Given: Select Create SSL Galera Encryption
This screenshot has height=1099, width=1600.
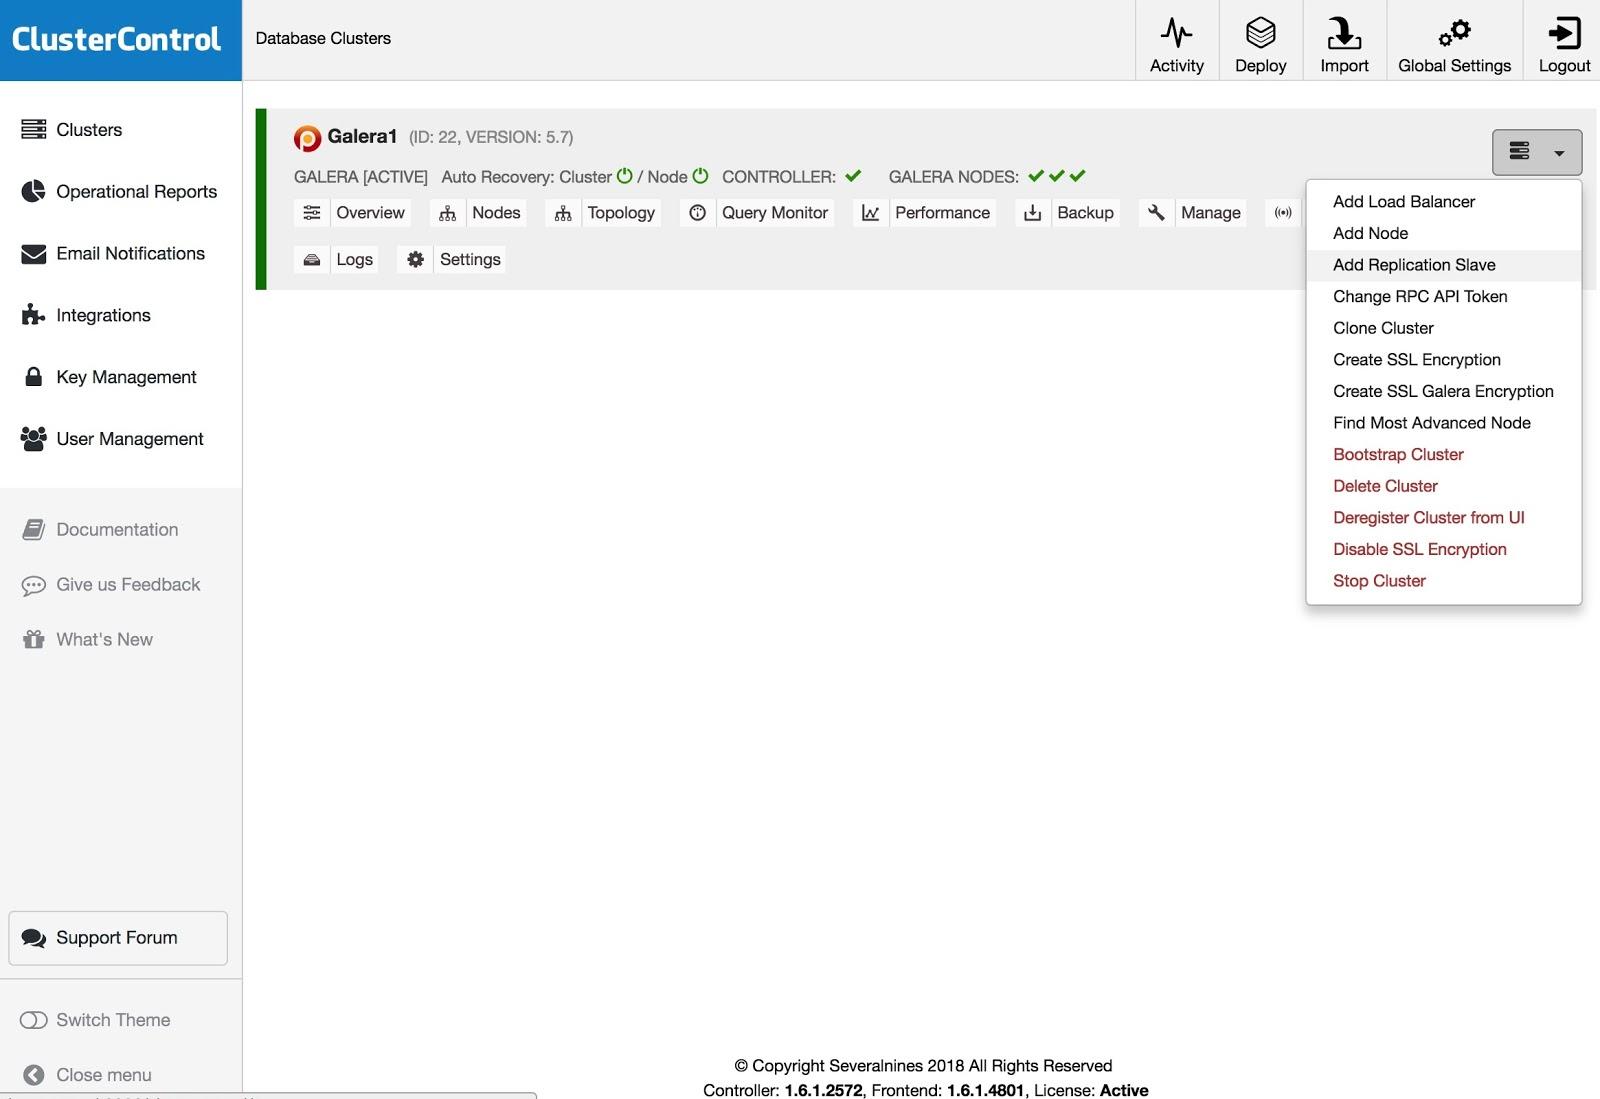Looking at the screenshot, I should point(1443,392).
